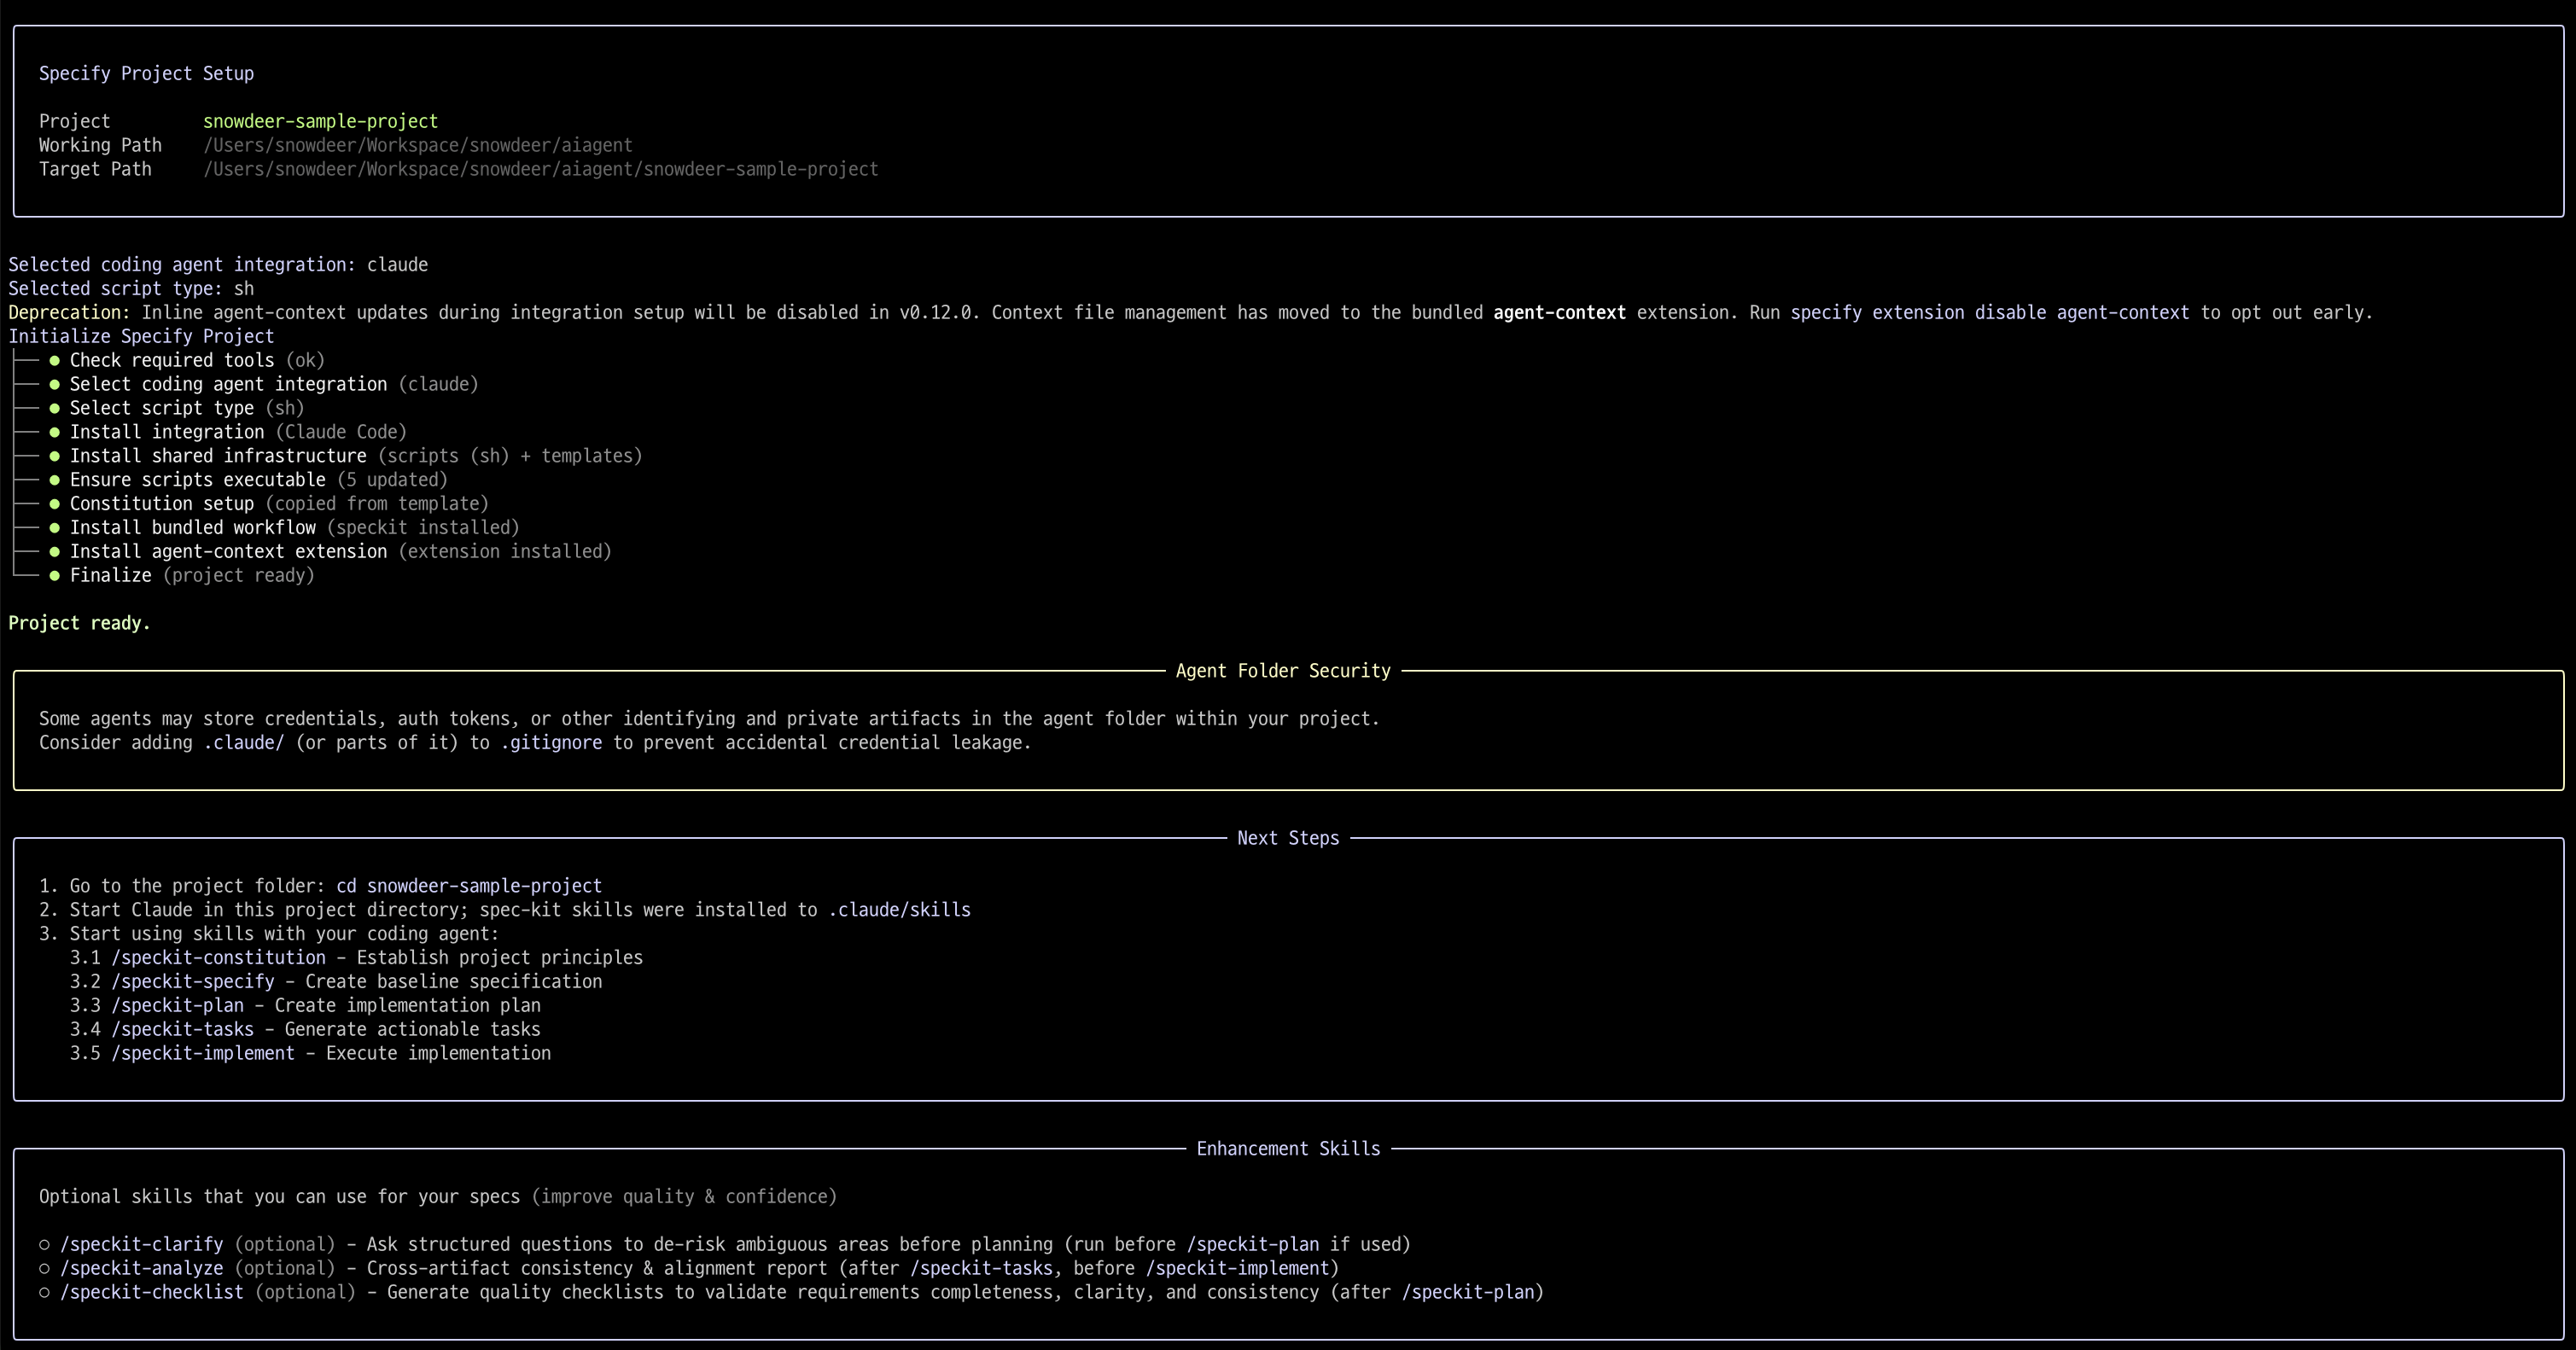Viewport: 2576px width, 1350px height.
Task: Click 'Finalize (project ready)' step
Action: [192, 577]
